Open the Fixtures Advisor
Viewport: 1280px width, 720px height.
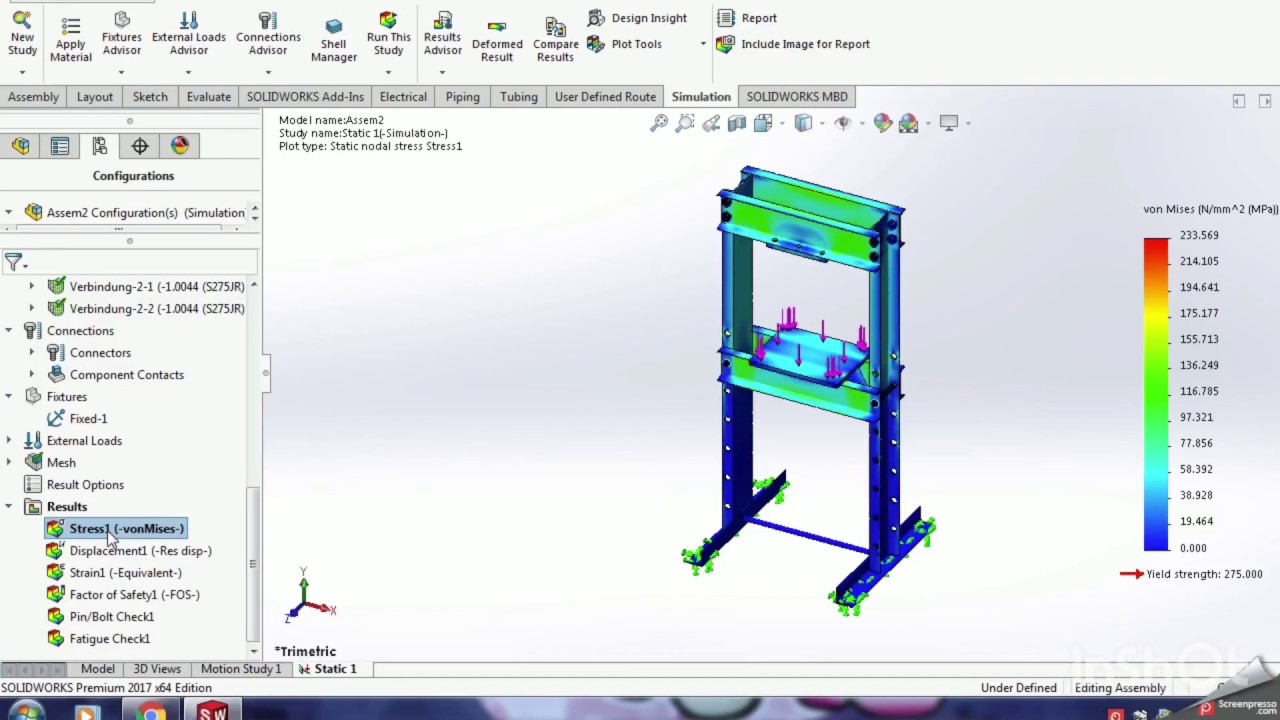coord(121,35)
